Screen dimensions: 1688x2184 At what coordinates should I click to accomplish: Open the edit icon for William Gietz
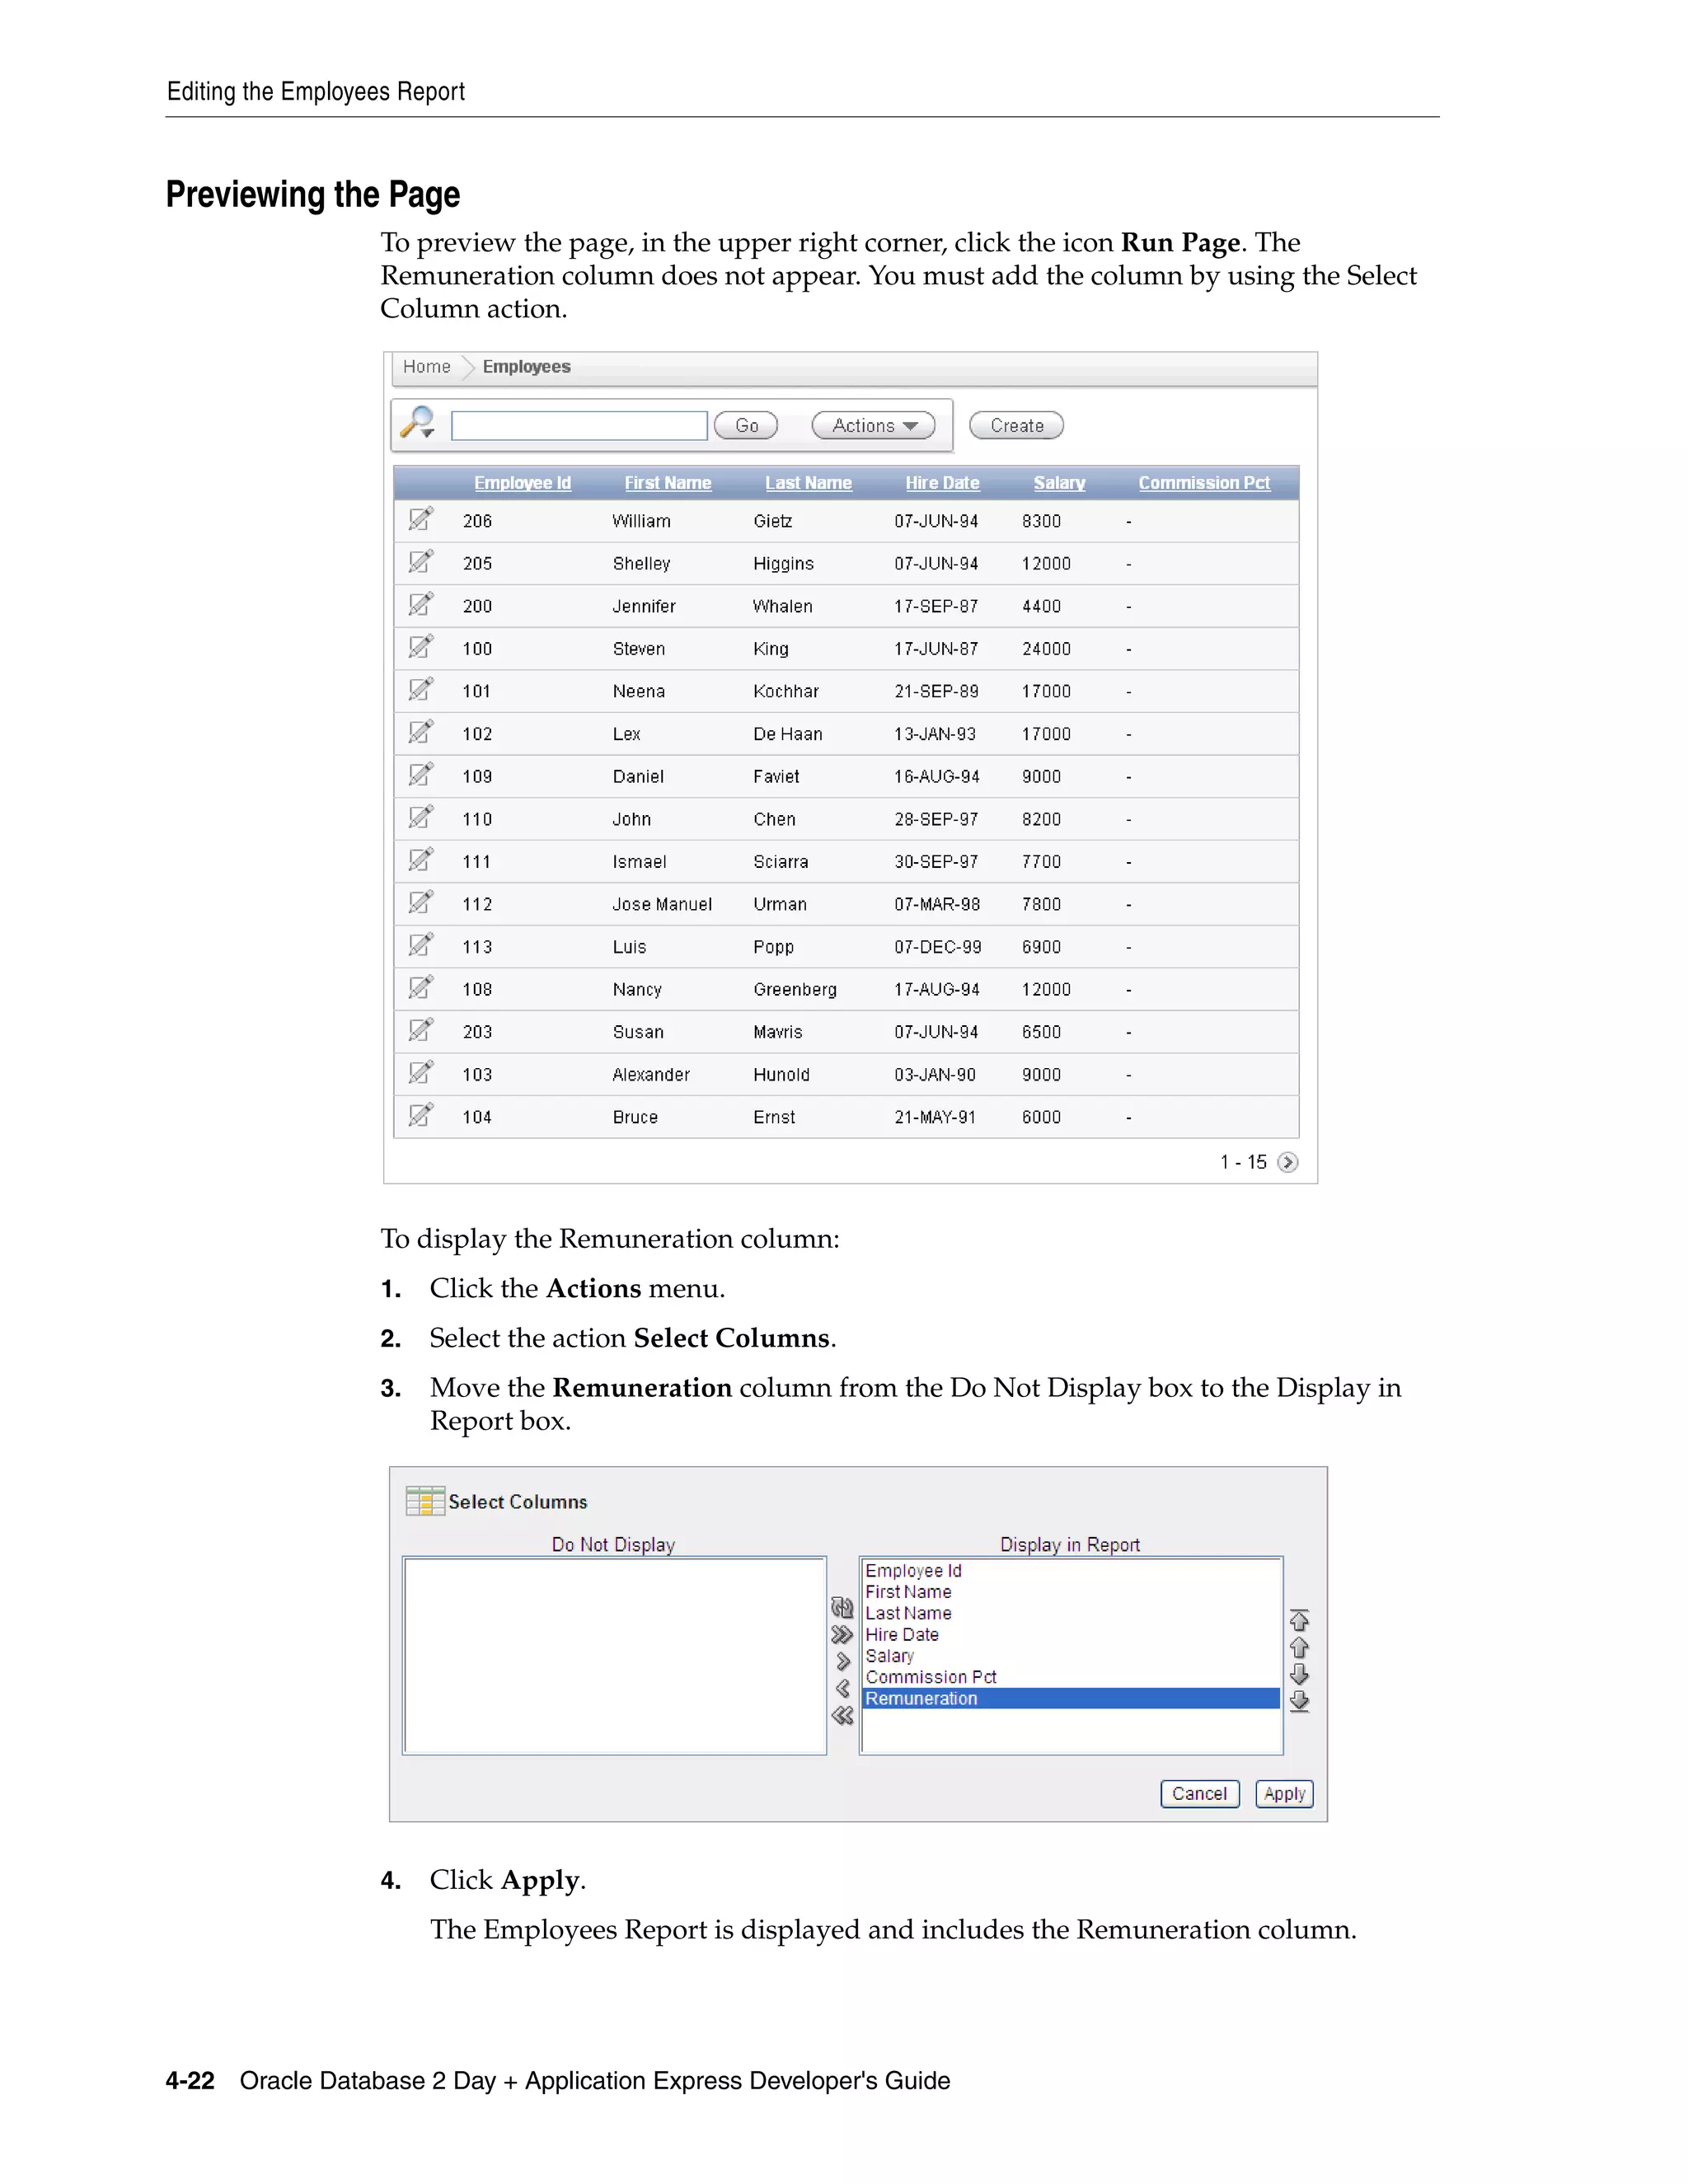click(x=421, y=519)
